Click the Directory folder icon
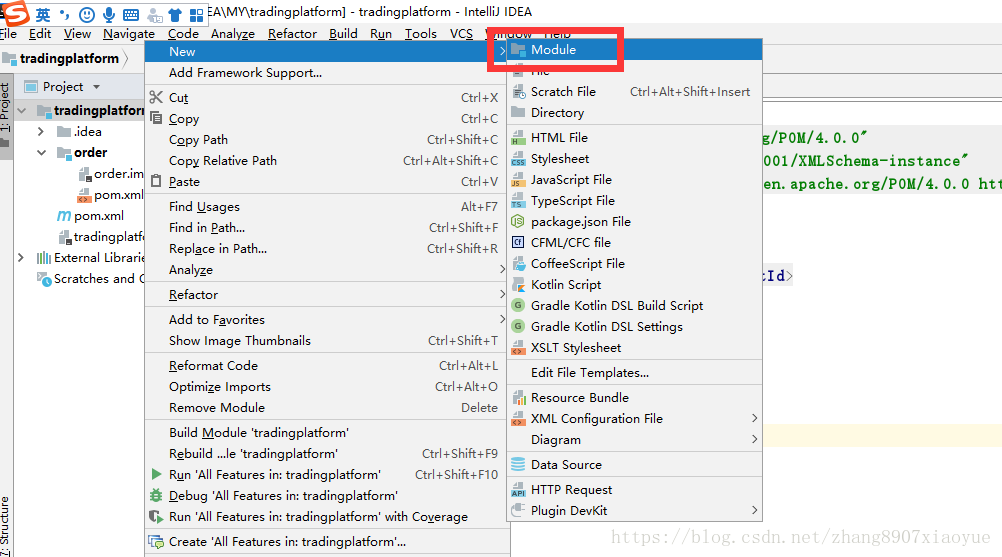This screenshot has width=1002, height=557. coord(518,112)
